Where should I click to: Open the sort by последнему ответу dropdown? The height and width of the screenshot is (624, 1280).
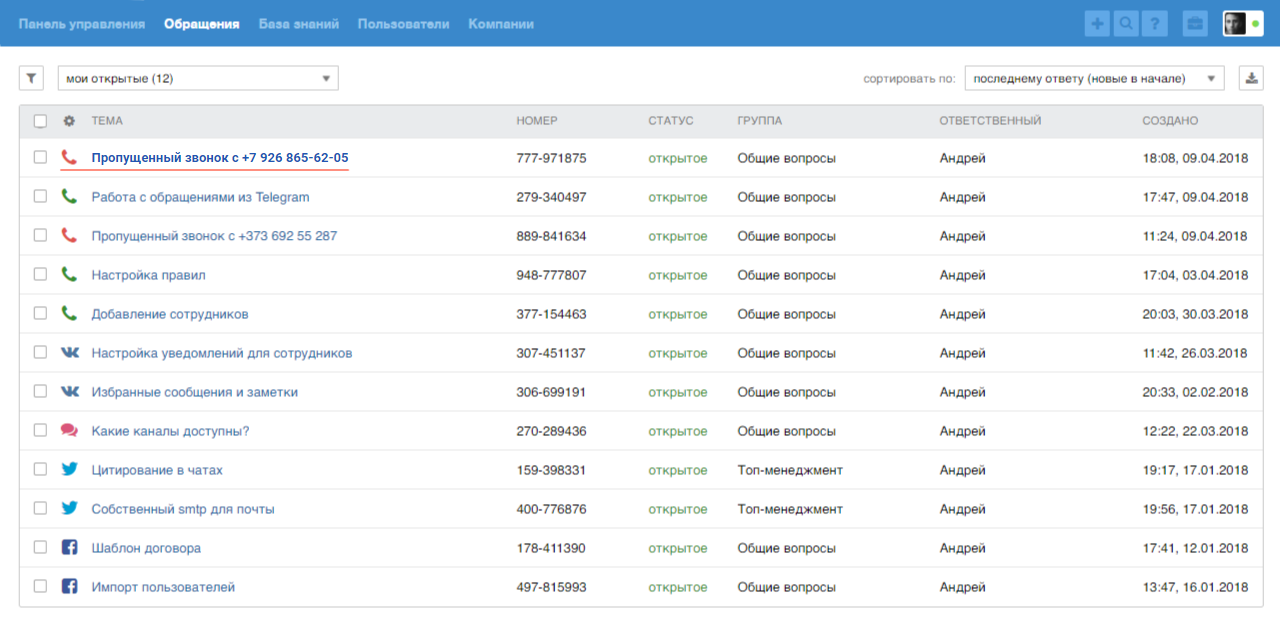coord(1094,78)
